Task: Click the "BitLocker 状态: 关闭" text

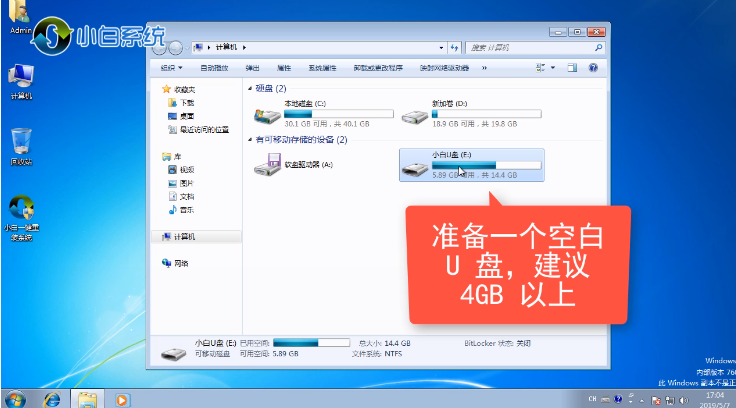Action: (498, 343)
